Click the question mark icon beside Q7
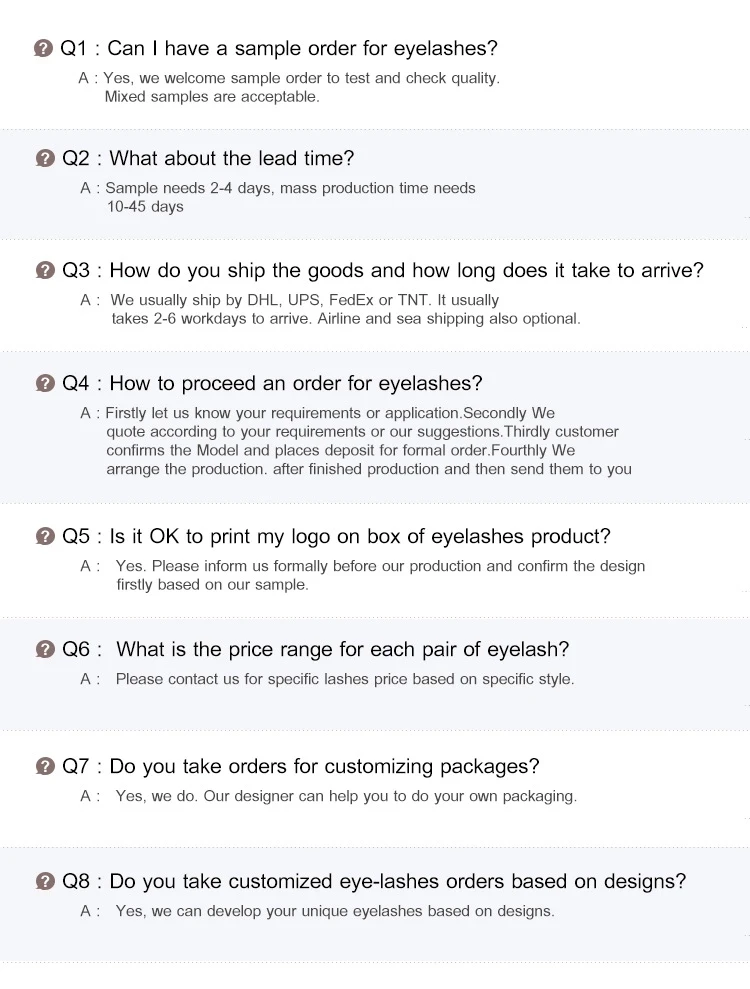 [x=45, y=767]
